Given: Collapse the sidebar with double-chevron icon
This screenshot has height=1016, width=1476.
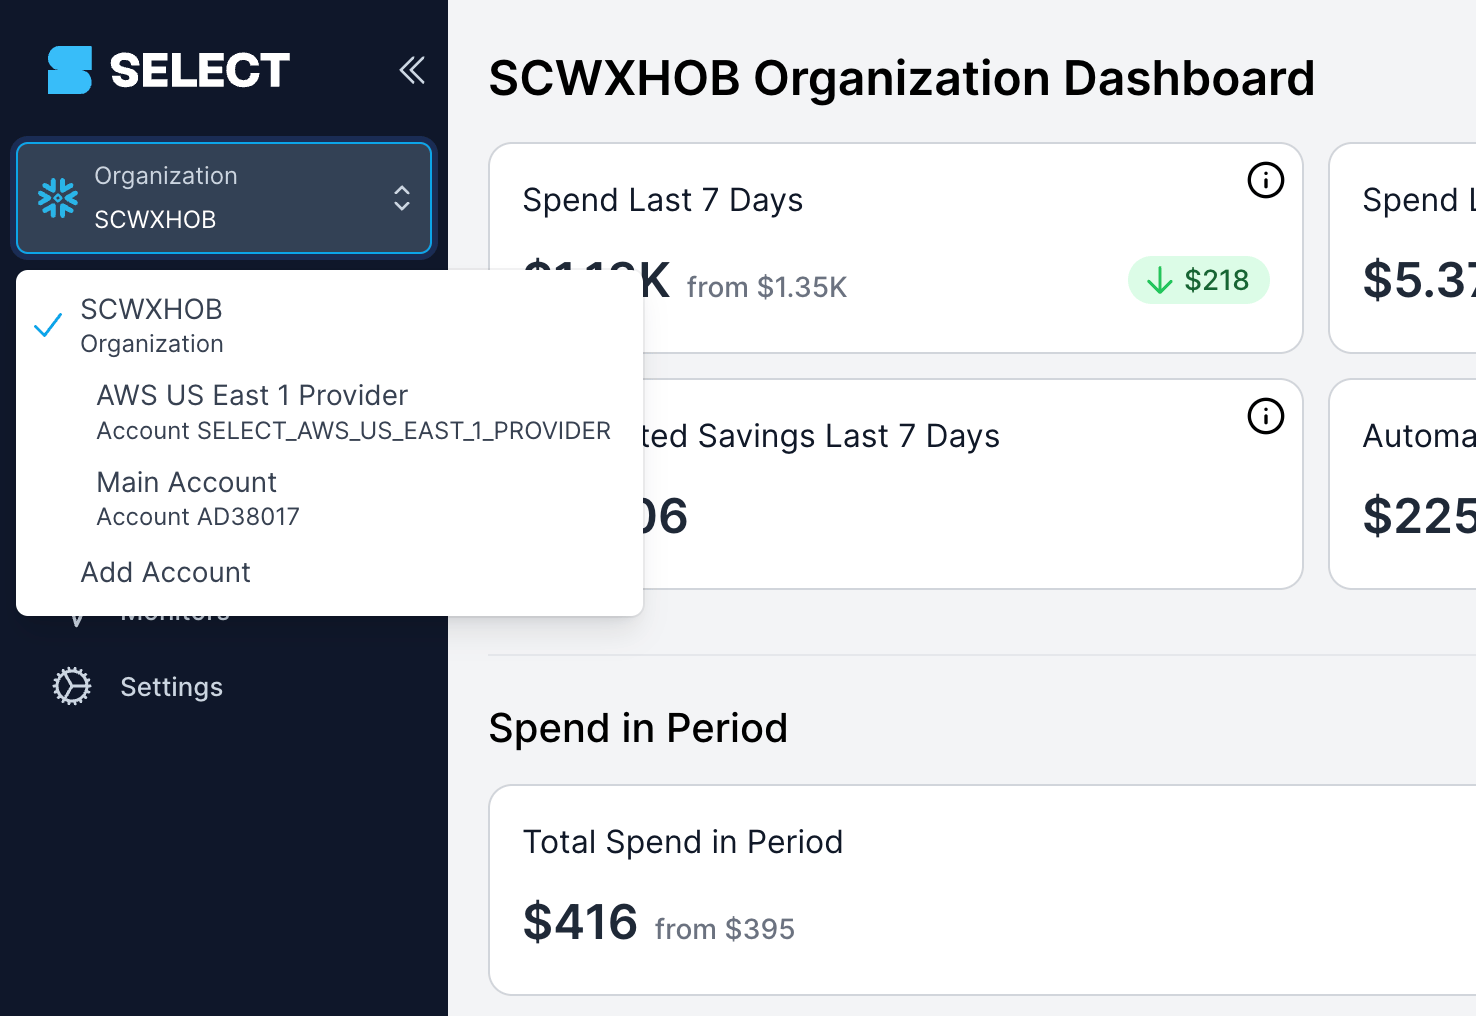Looking at the screenshot, I should pyautogui.click(x=412, y=70).
